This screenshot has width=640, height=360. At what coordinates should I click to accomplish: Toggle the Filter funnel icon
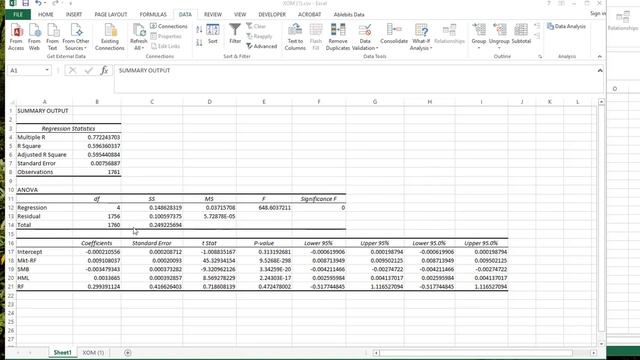pos(235,34)
